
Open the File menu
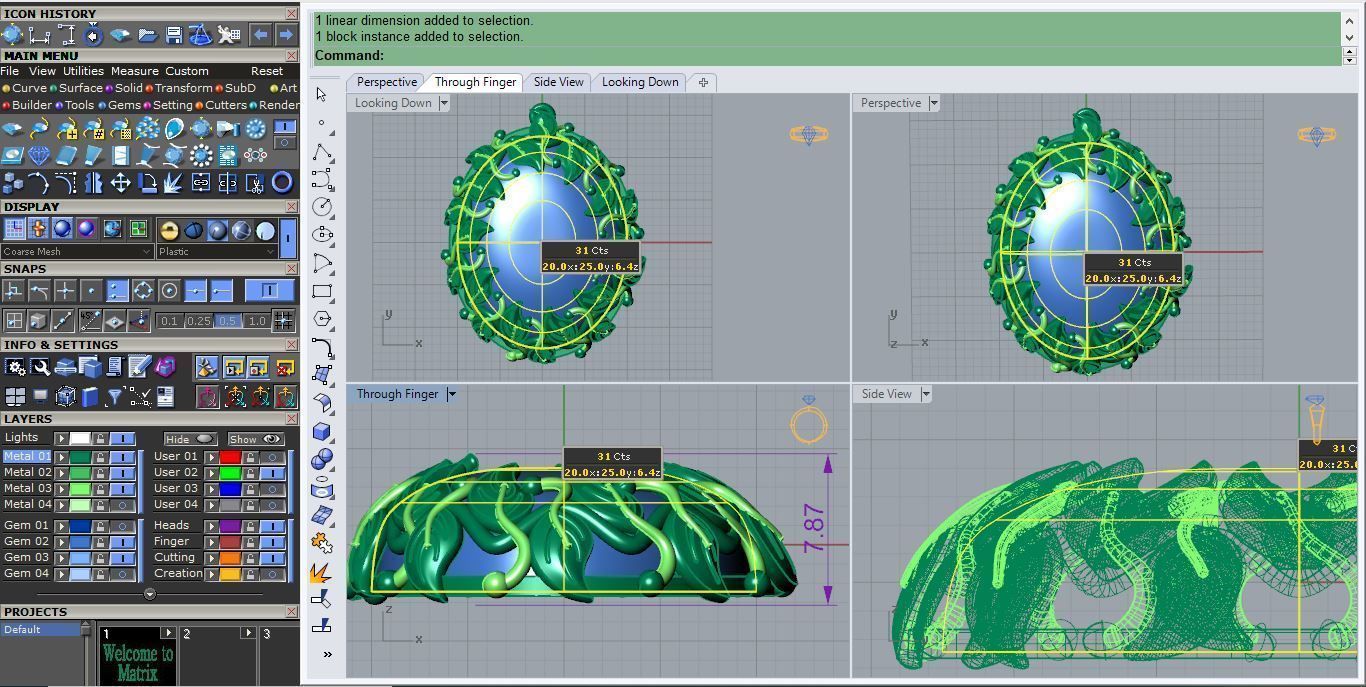point(10,71)
